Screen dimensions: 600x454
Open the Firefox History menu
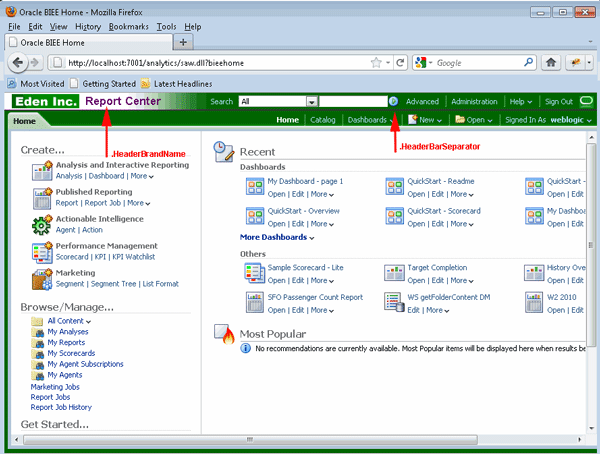tap(88, 26)
